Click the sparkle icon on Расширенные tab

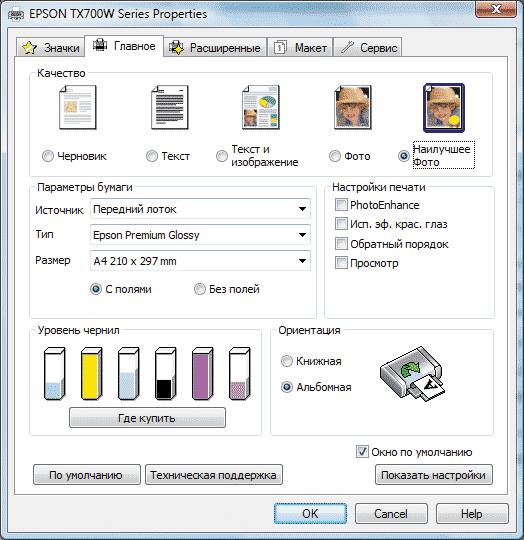click(176, 48)
